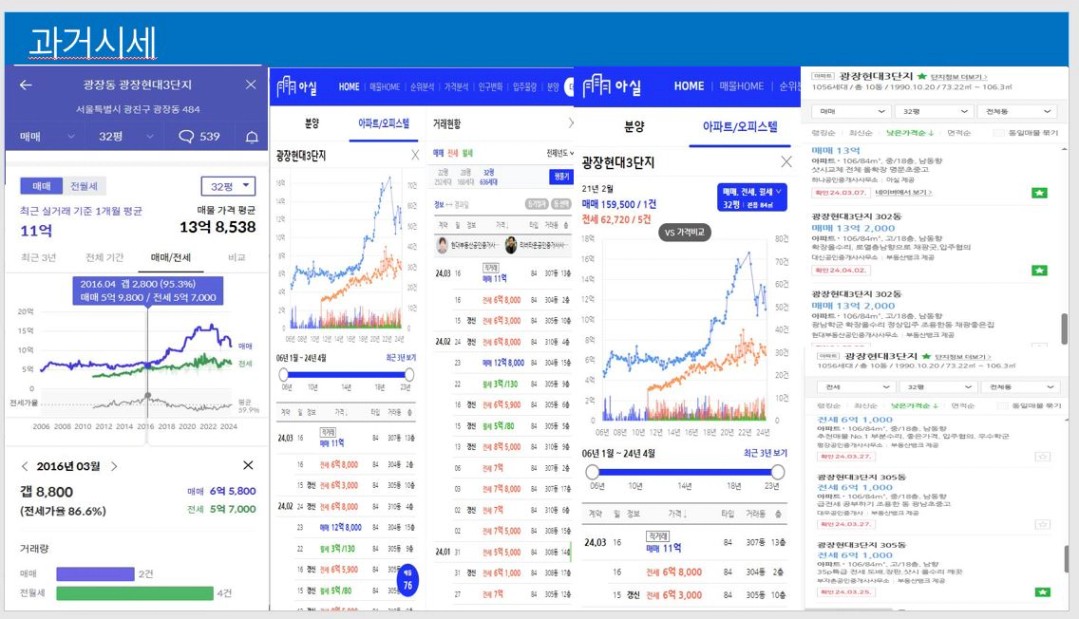The width and height of the screenshot is (1079, 619).
Task: Select 아파트/오피스텔 tab in the first 아실 panel
Action: (x=383, y=123)
